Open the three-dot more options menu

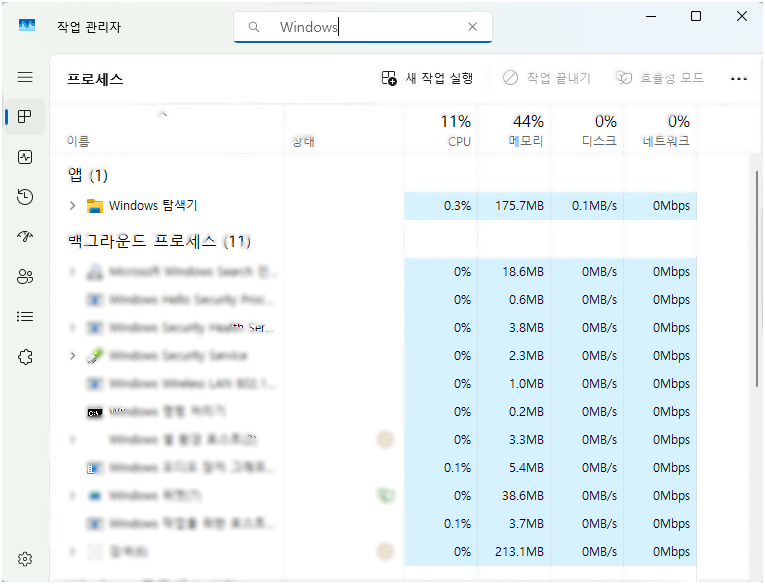click(739, 79)
